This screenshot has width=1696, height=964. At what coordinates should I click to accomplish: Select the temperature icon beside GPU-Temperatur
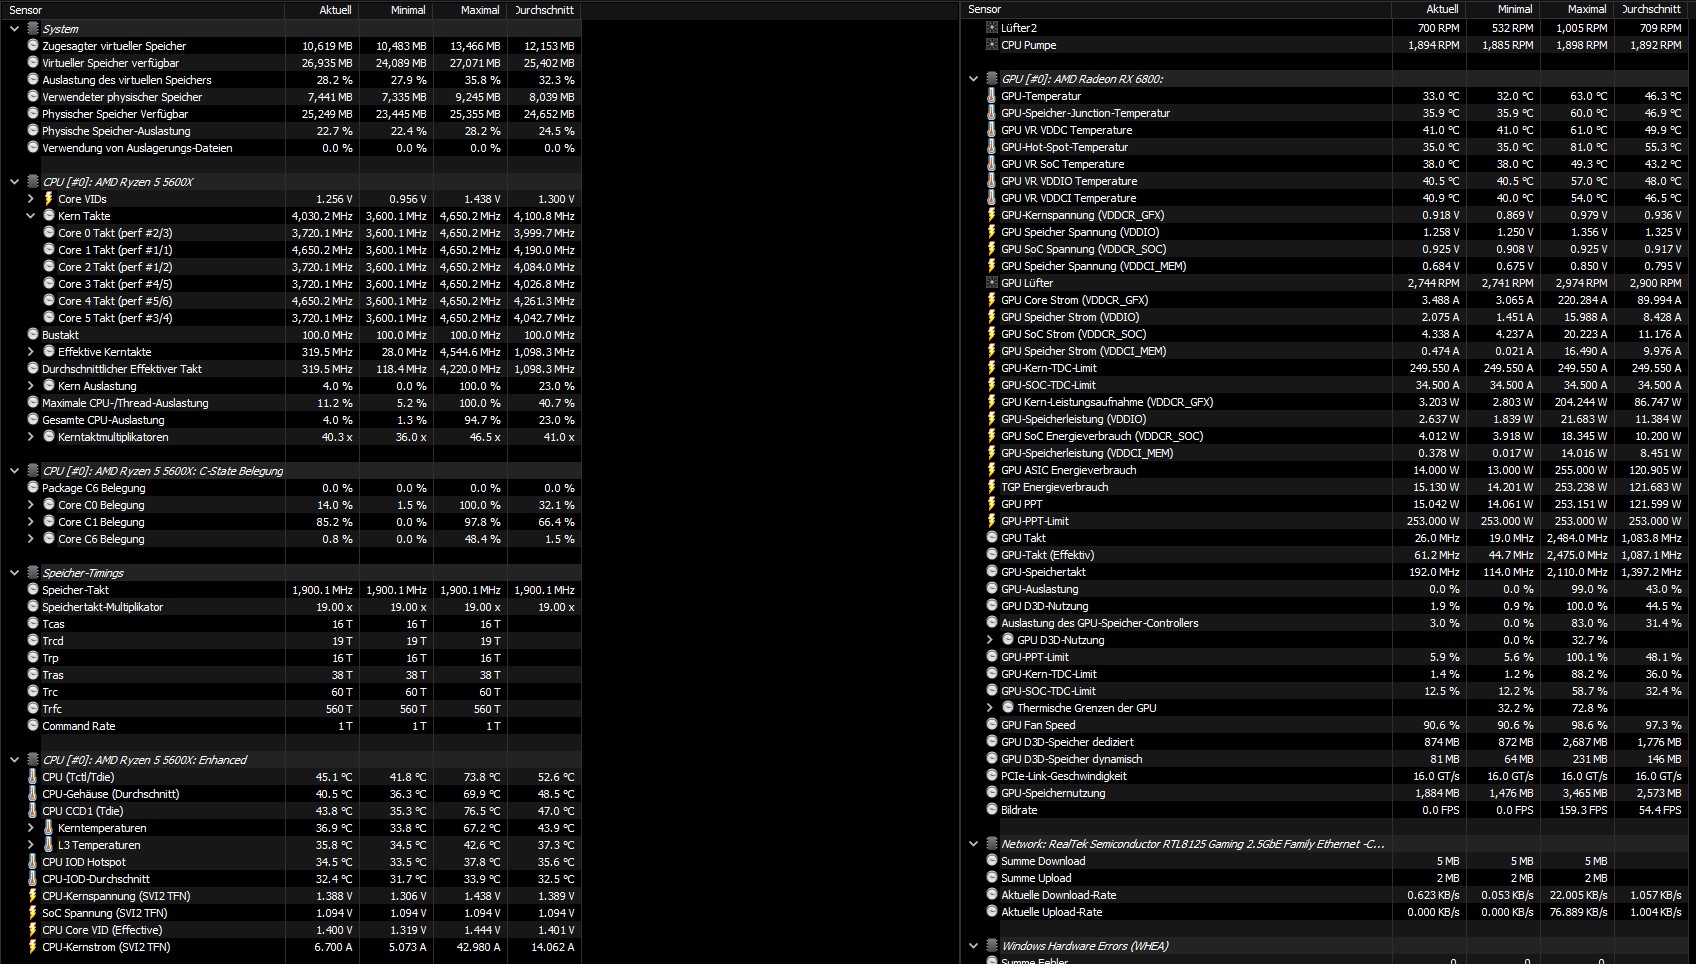tap(990, 96)
